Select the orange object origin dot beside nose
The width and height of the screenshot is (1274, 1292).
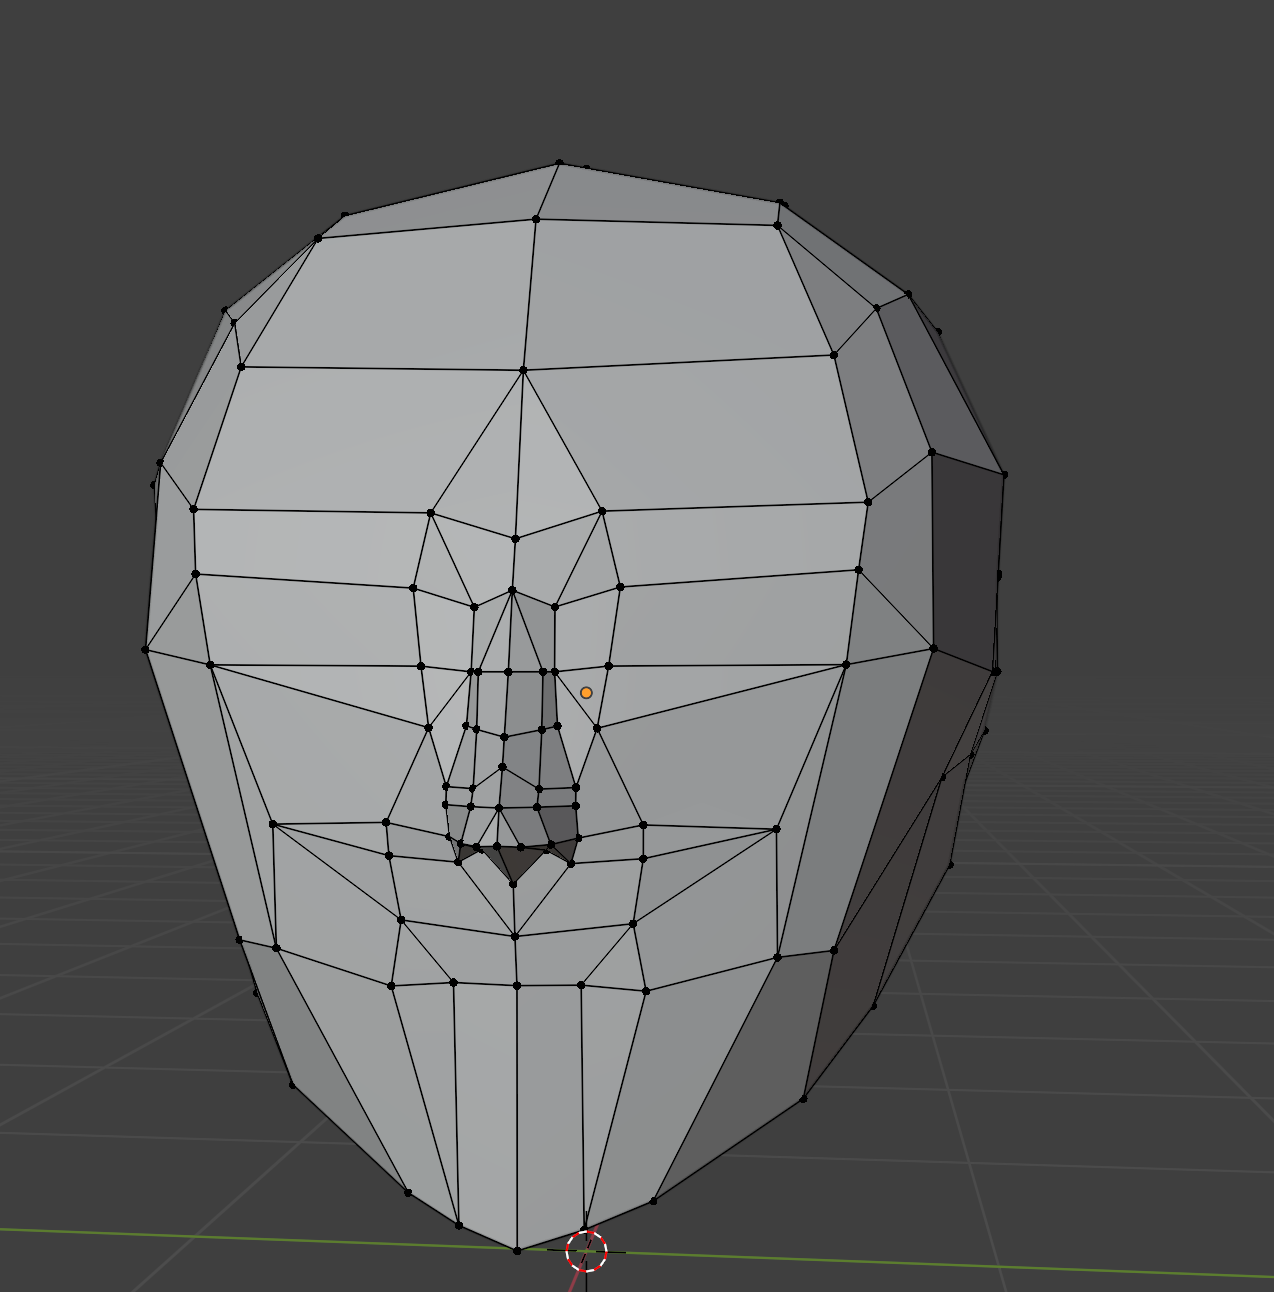[586, 692]
